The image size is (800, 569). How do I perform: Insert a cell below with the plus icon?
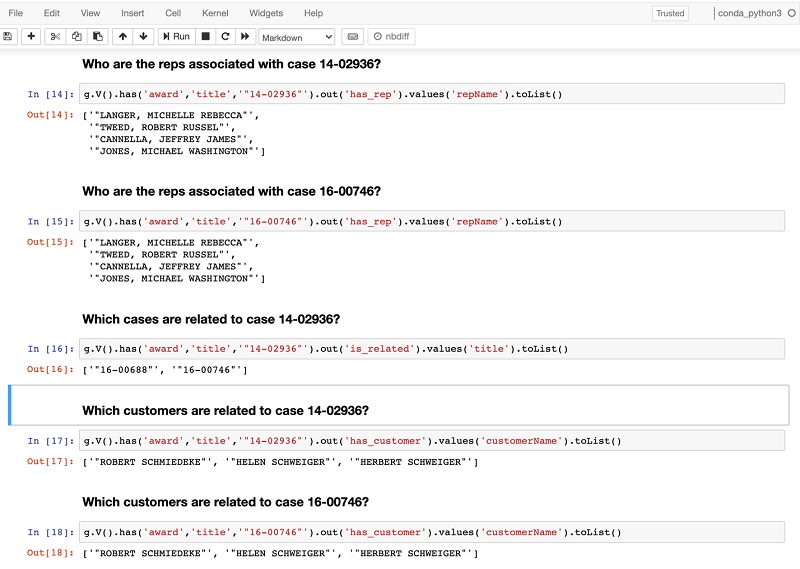[31, 36]
